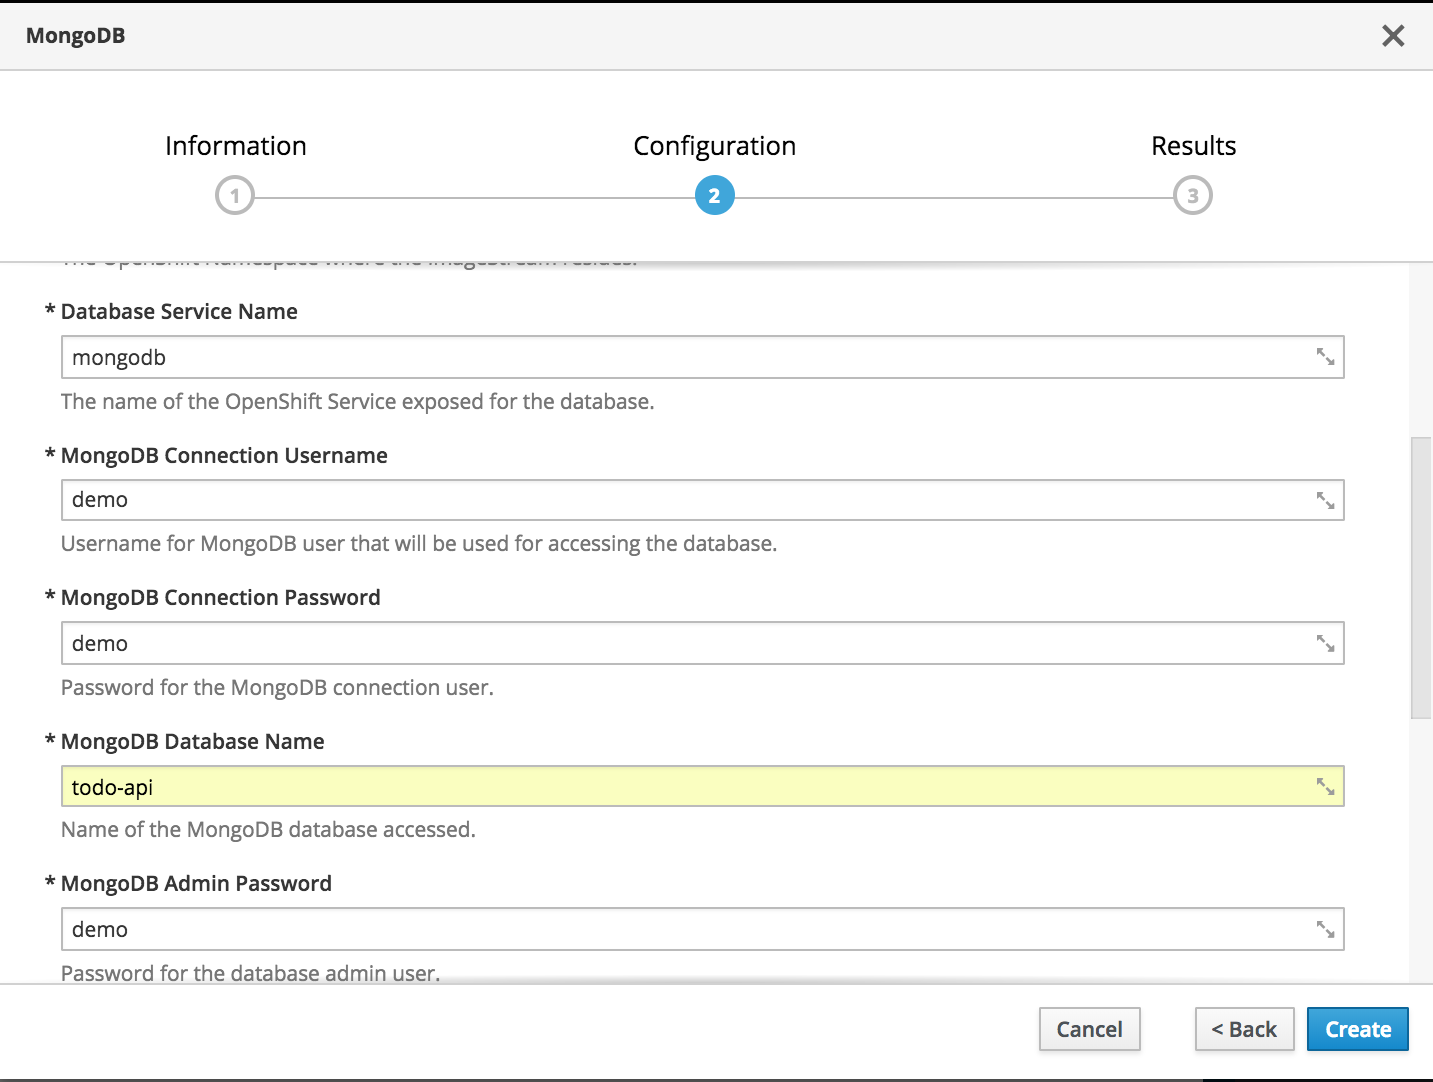The height and width of the screenshot is (1082, 1433).
Task: Open the Results wizard step label
Action: [1194, 146]
